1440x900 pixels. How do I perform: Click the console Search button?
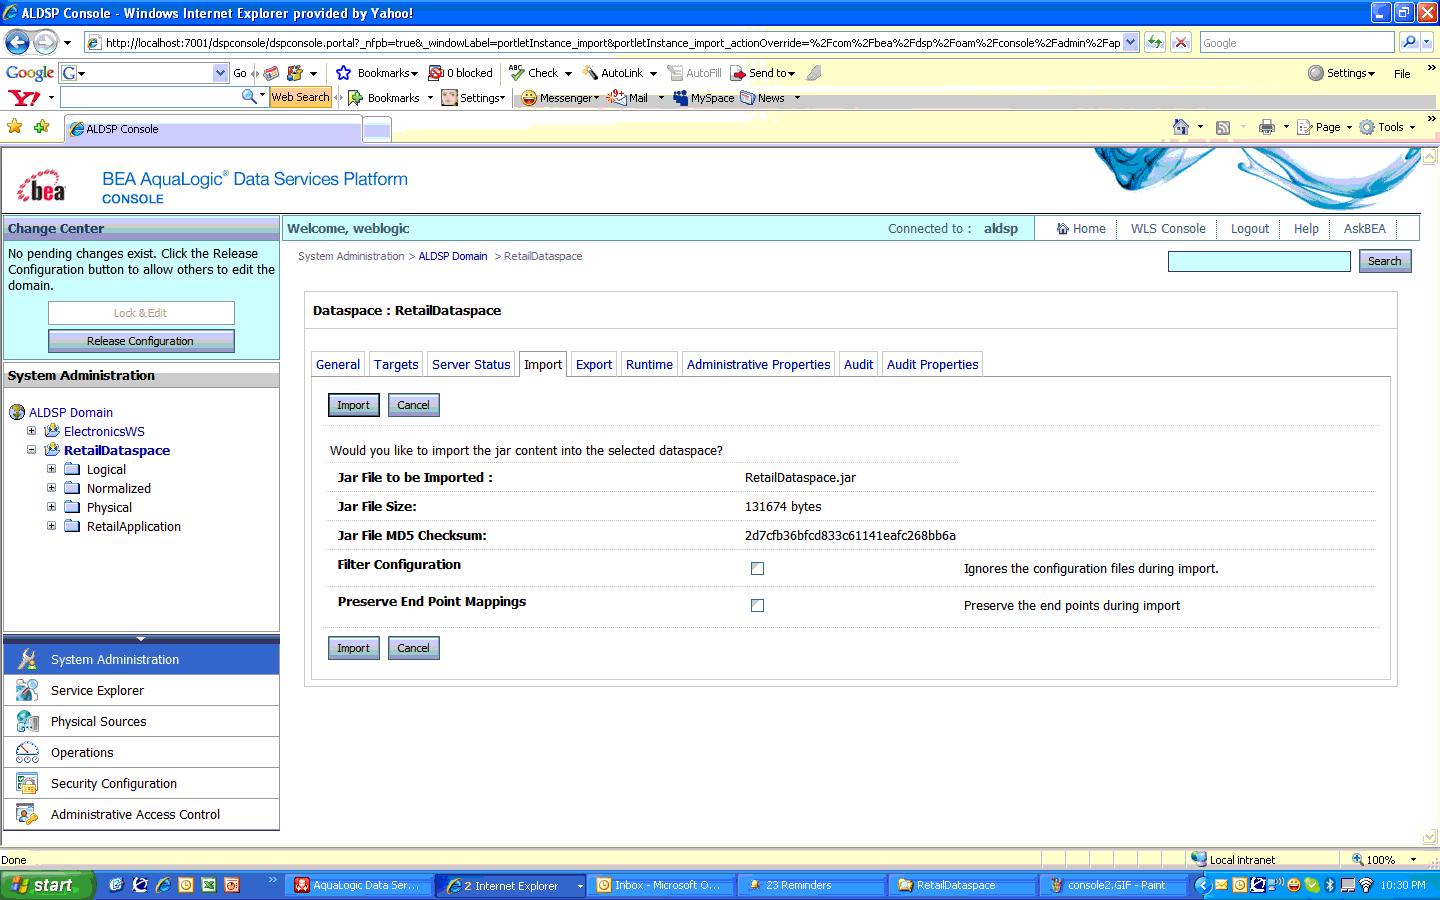(x=1384, y=261)
